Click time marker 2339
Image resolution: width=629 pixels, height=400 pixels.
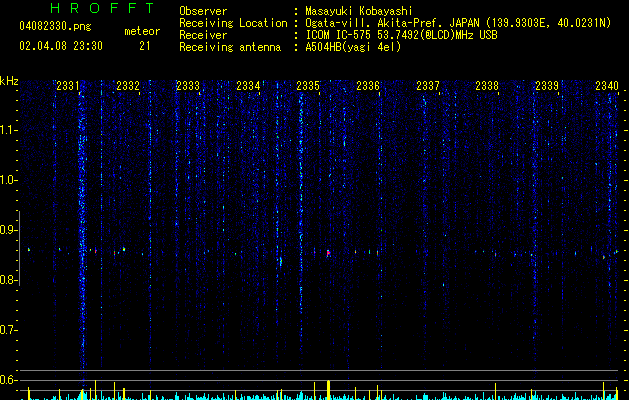[x=547, y=85]
